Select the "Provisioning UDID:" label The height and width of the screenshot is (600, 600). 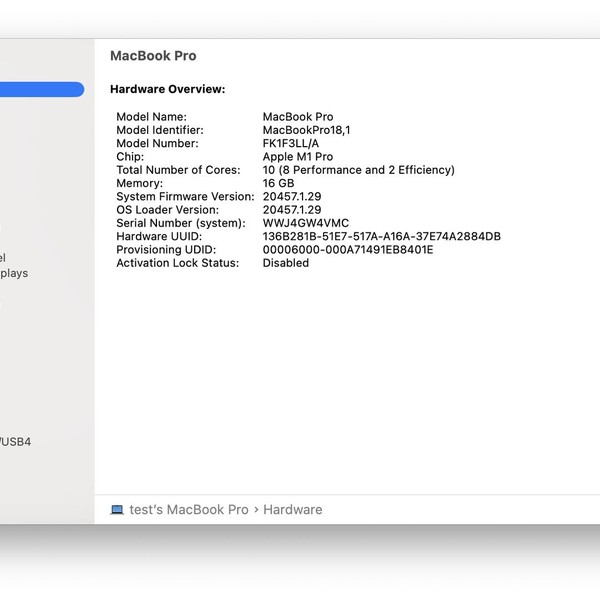[x=166, y=250]
